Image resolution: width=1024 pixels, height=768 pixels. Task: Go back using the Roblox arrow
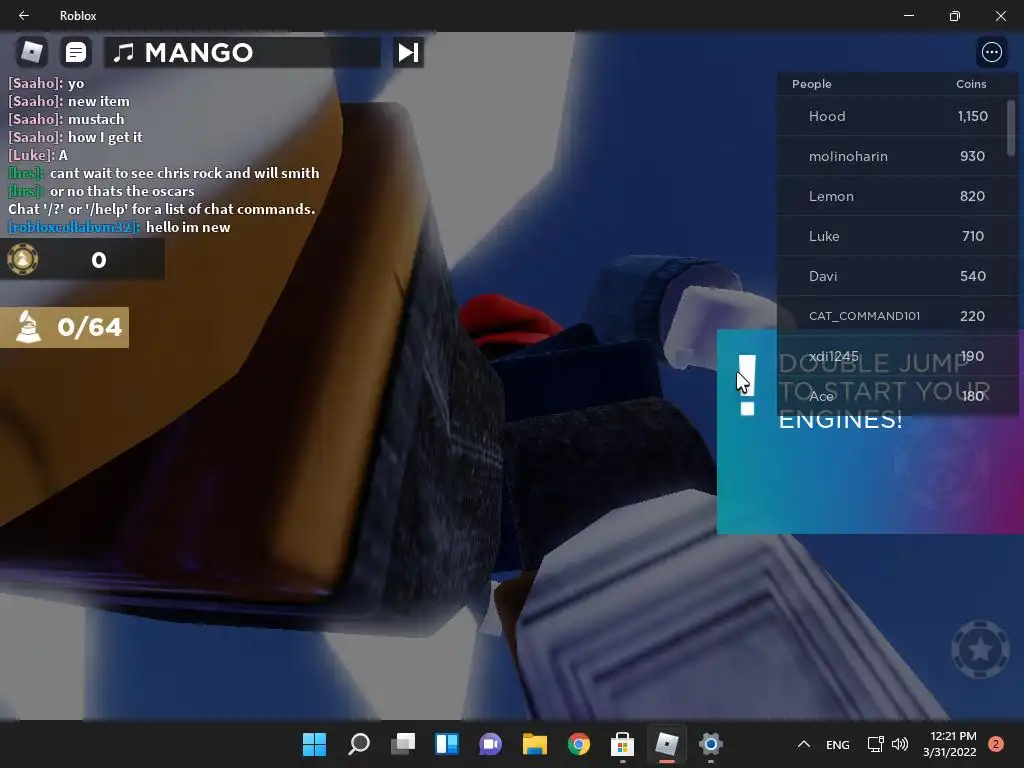point(24,16)
